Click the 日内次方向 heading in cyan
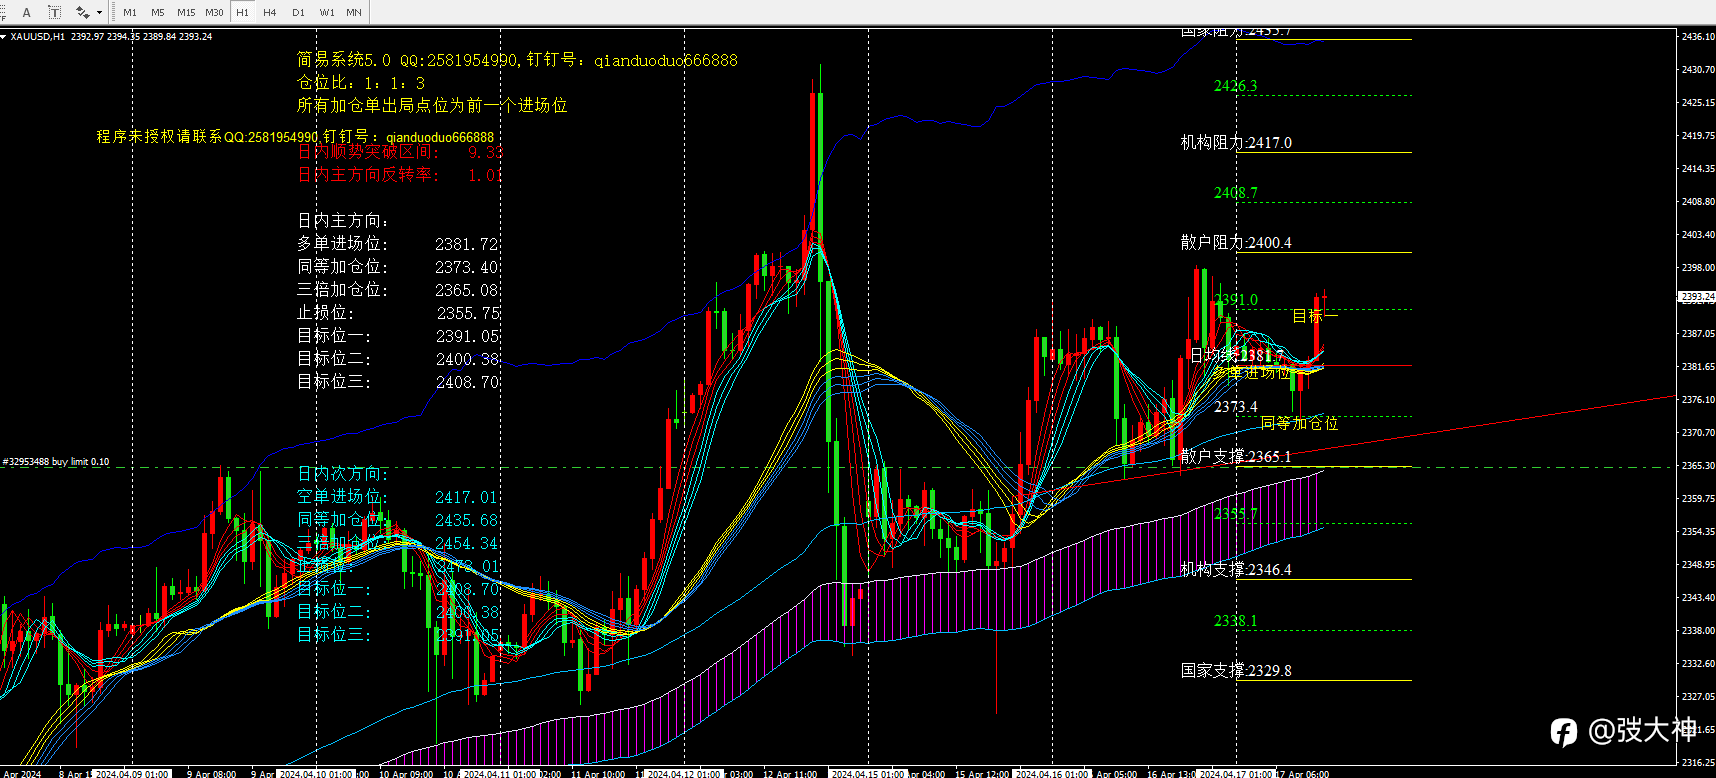Viewport: 1716px width, 778px height. pos(343,474)
